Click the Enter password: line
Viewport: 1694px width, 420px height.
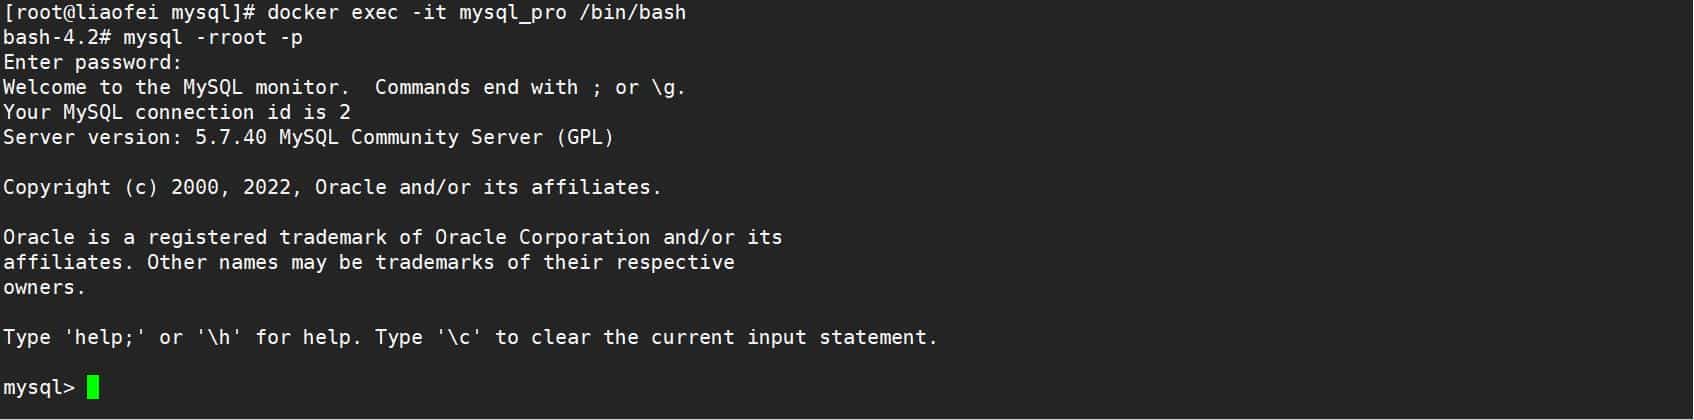coord(92,62)
